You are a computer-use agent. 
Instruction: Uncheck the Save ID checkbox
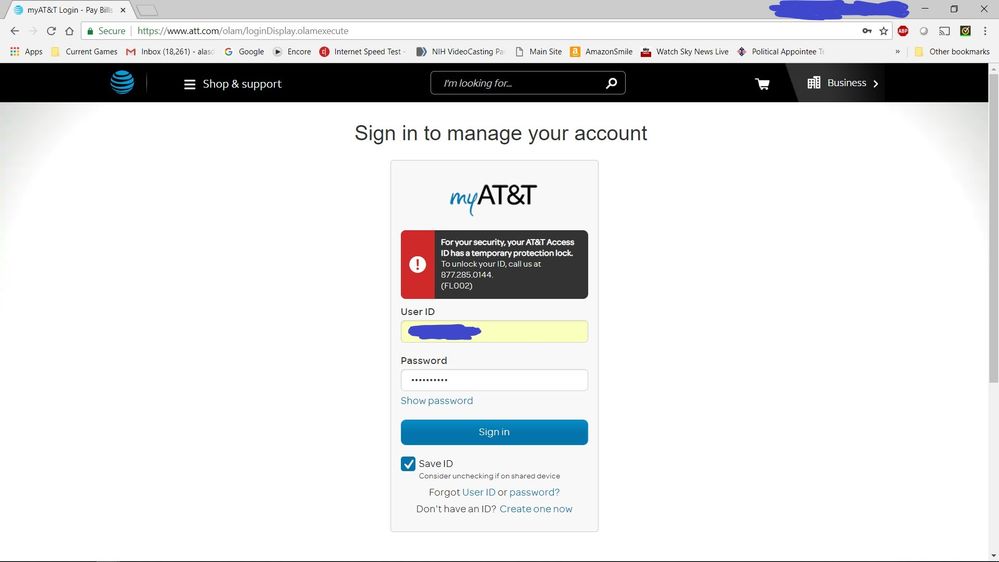pyautogui.click(x=408, y=464)
